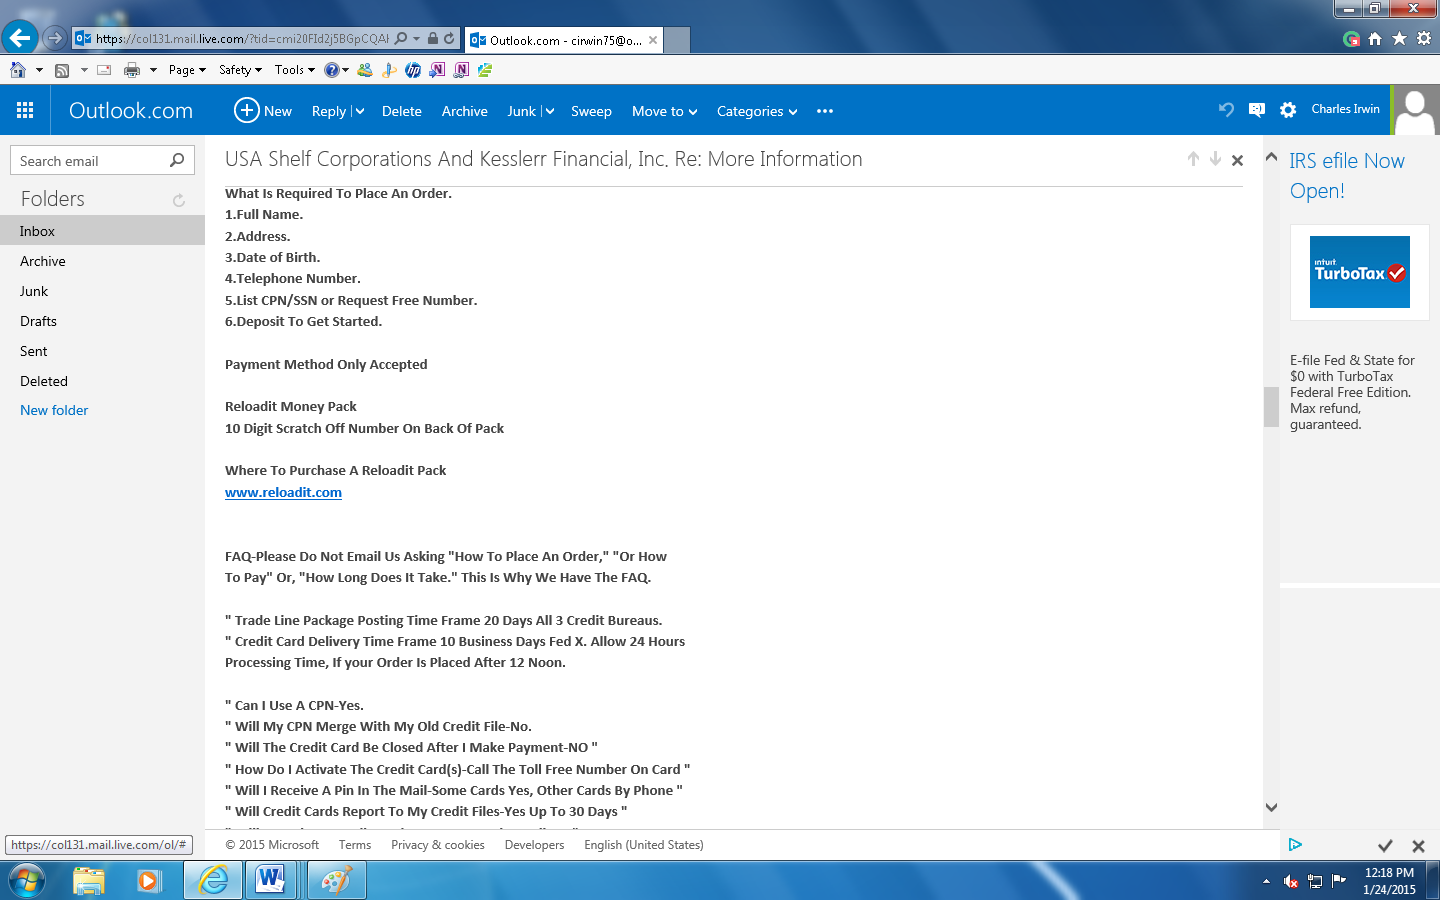
Task: Open the Safety menu dropdown
Action: pyautogui.click(x=240, y=70)
